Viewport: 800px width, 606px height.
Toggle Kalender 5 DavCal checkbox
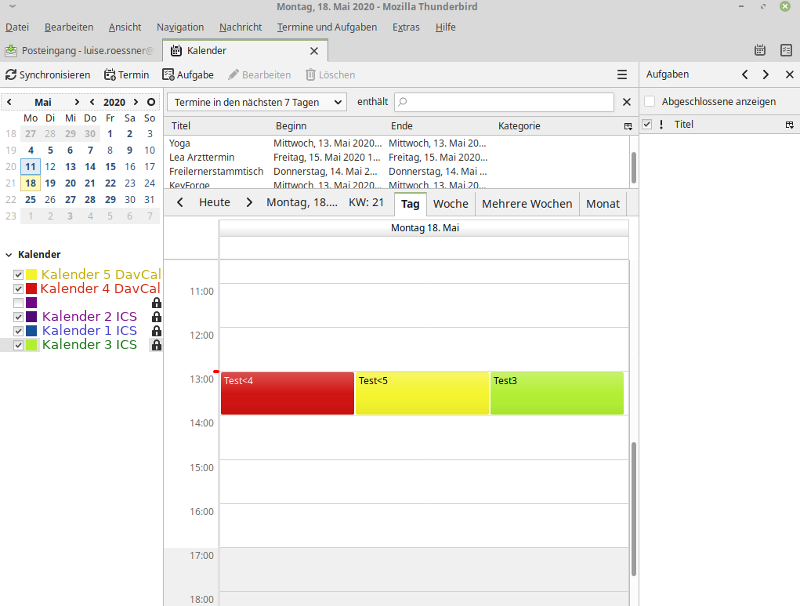pyautogui.click(x=18, y=275)
